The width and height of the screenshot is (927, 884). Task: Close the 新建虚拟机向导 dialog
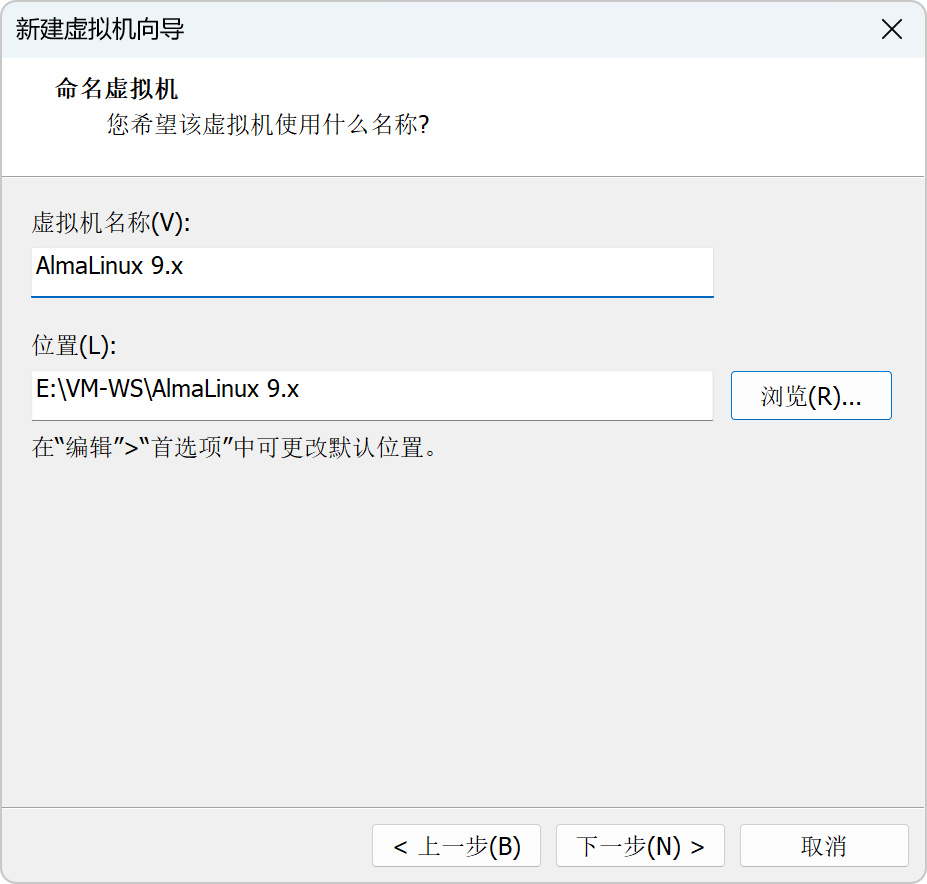coord(891,29)
